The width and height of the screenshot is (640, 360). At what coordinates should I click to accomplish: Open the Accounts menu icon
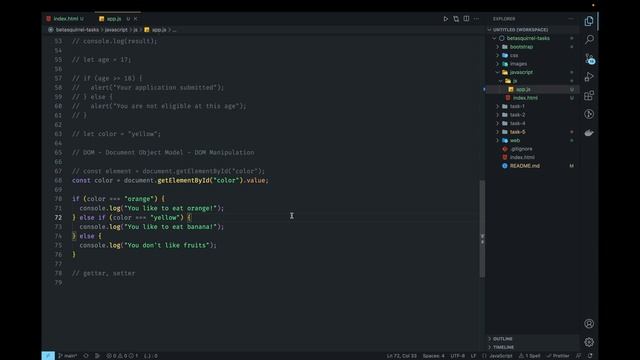pyautogui.click(x=589, y=324)
